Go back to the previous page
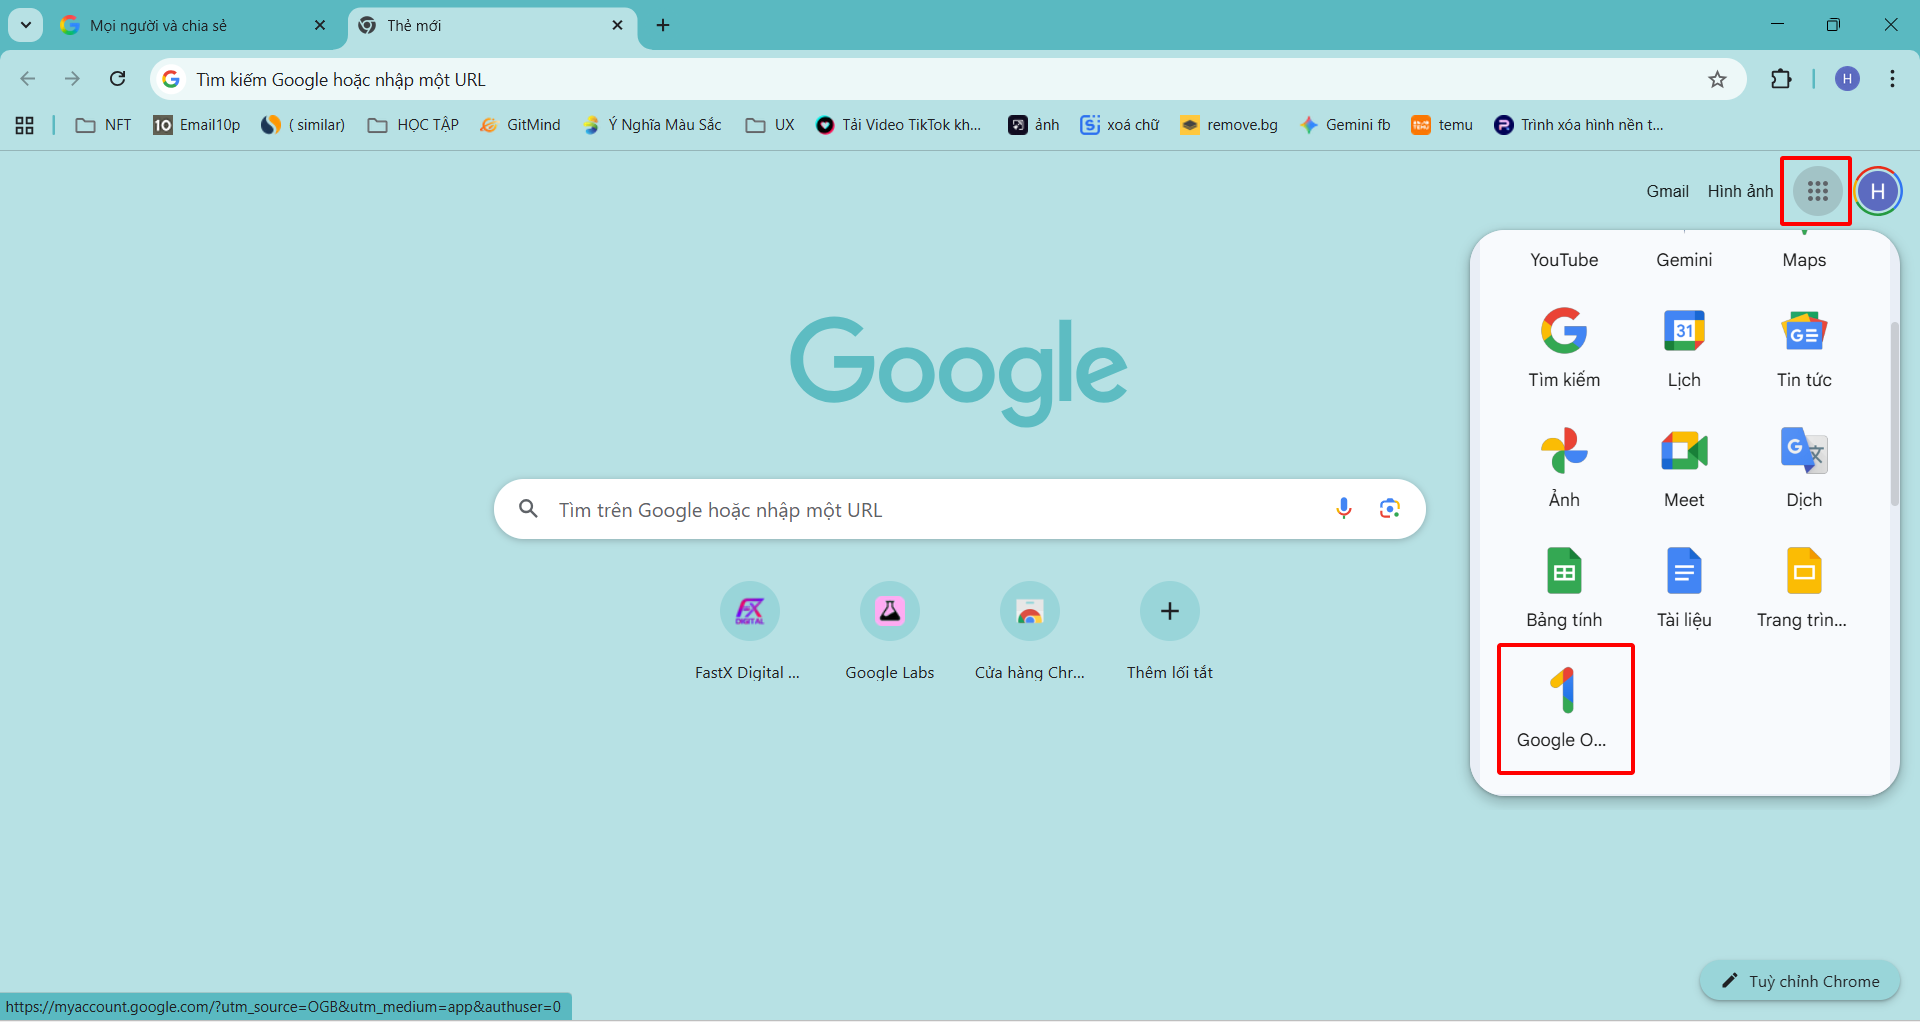The image size is (1920, 1022). [x=28, y=79]
